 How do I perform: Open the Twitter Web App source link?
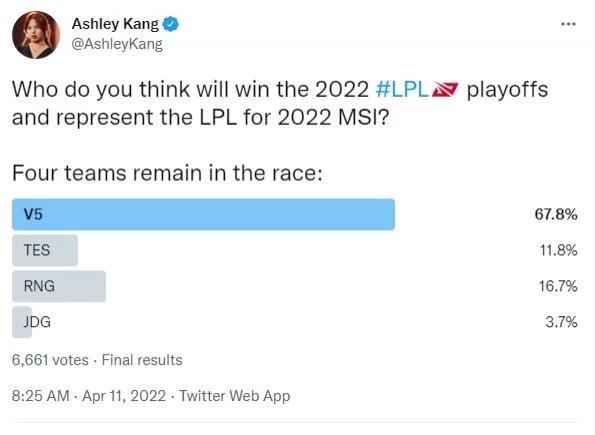[235, 396]
